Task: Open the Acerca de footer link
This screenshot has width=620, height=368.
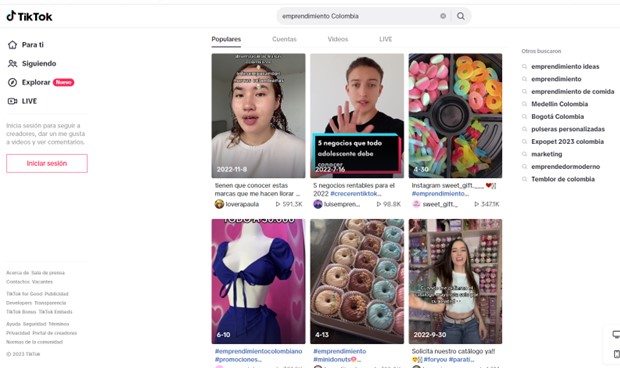Action: tap(17, 273)
